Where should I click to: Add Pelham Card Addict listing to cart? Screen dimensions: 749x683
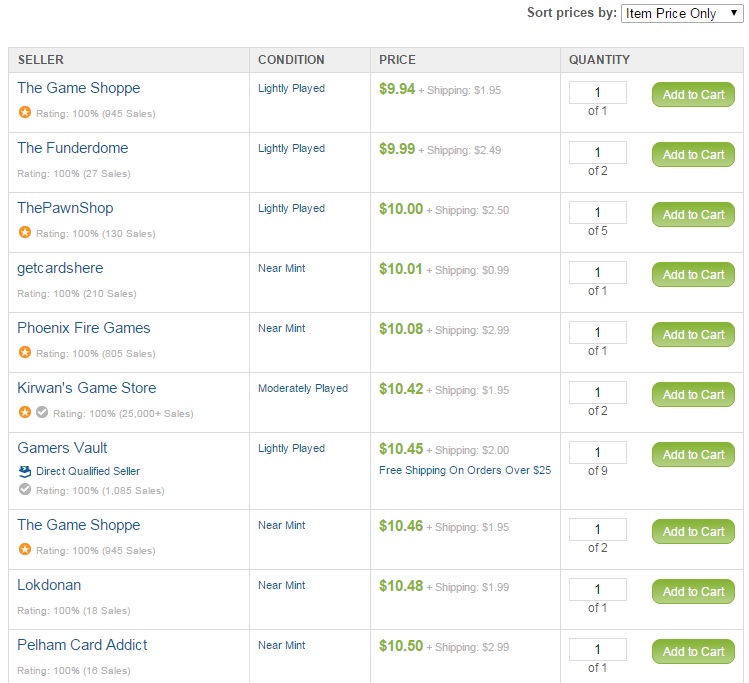[x=693, y=652]
